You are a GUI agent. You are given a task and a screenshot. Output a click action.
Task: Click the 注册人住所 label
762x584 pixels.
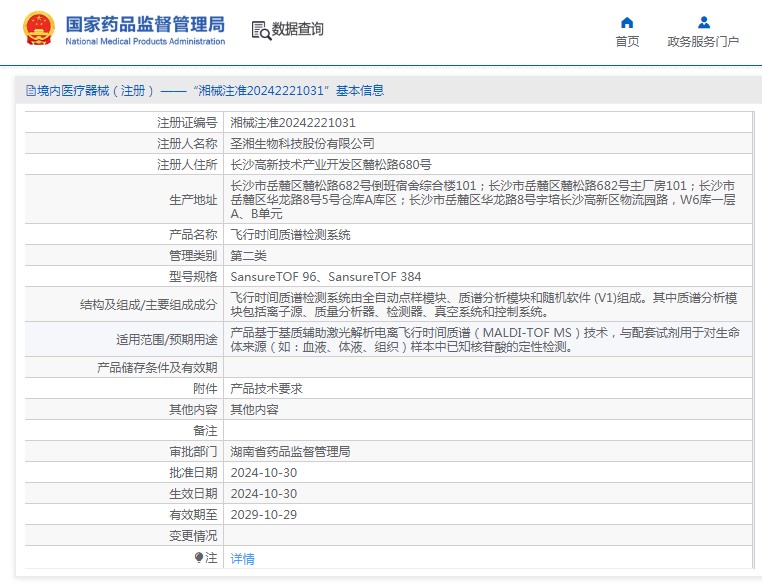point(187,165)
